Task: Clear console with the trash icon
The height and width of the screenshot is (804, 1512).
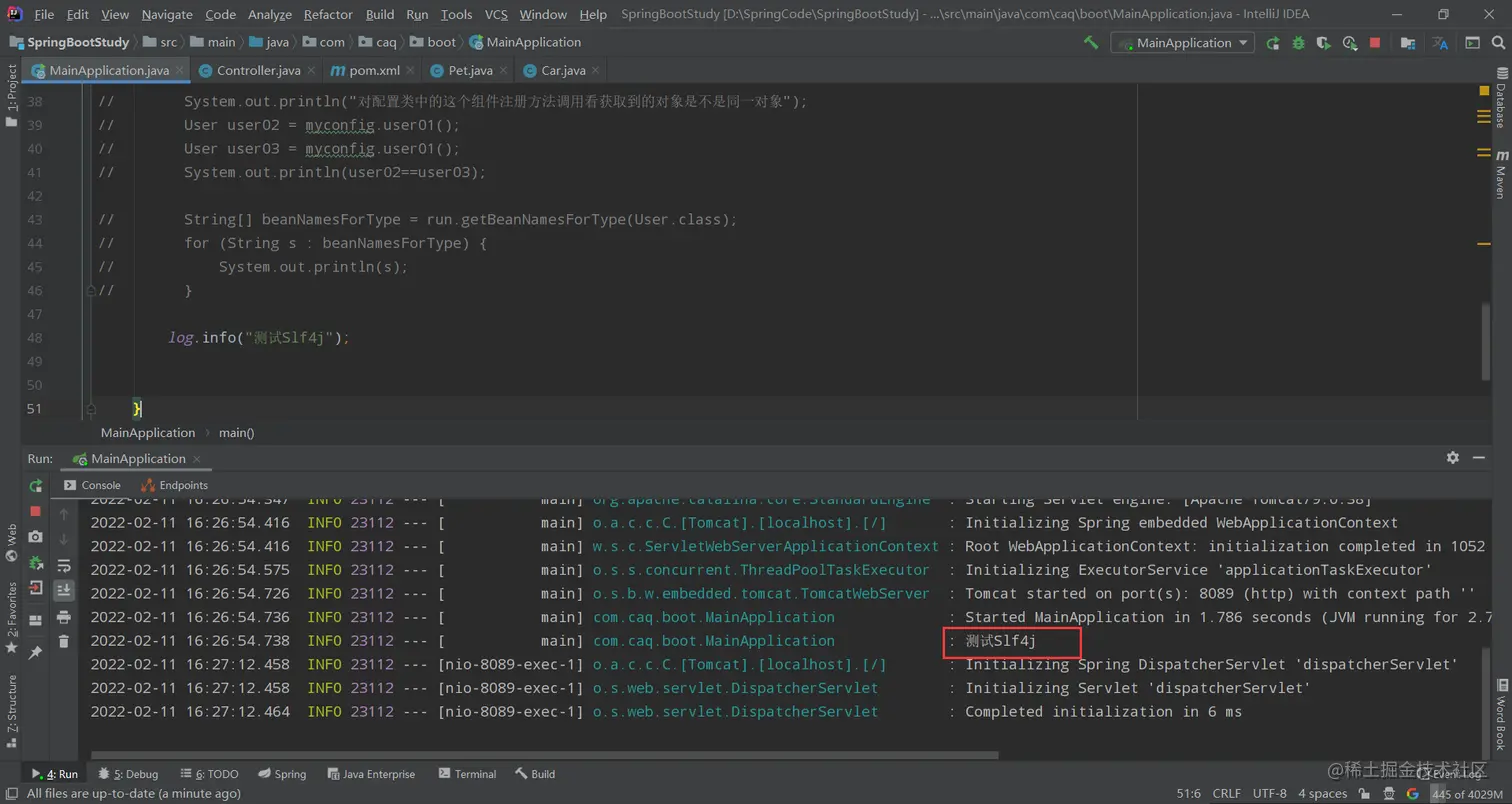Action: 64,642
